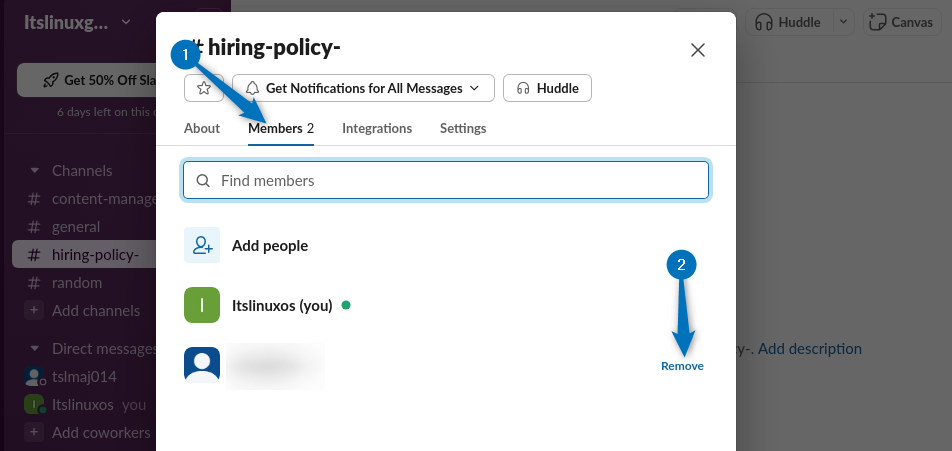Click the Itslinuxos green avatar in member list
The height and width of the screenshot is (451, 952).
(x=202, y=306)
